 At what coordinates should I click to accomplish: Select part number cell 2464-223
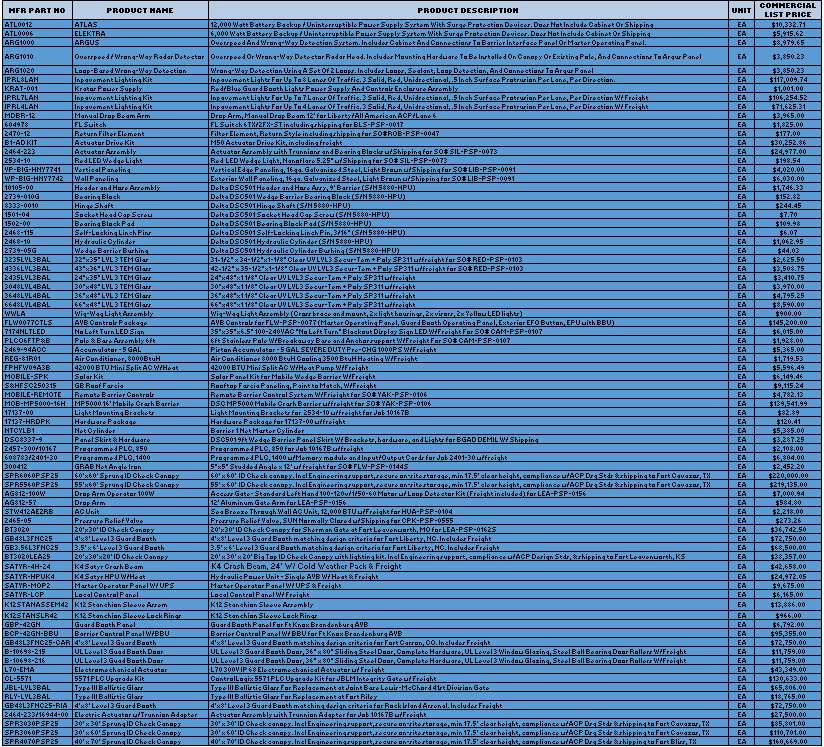click(x=37, y=152)
